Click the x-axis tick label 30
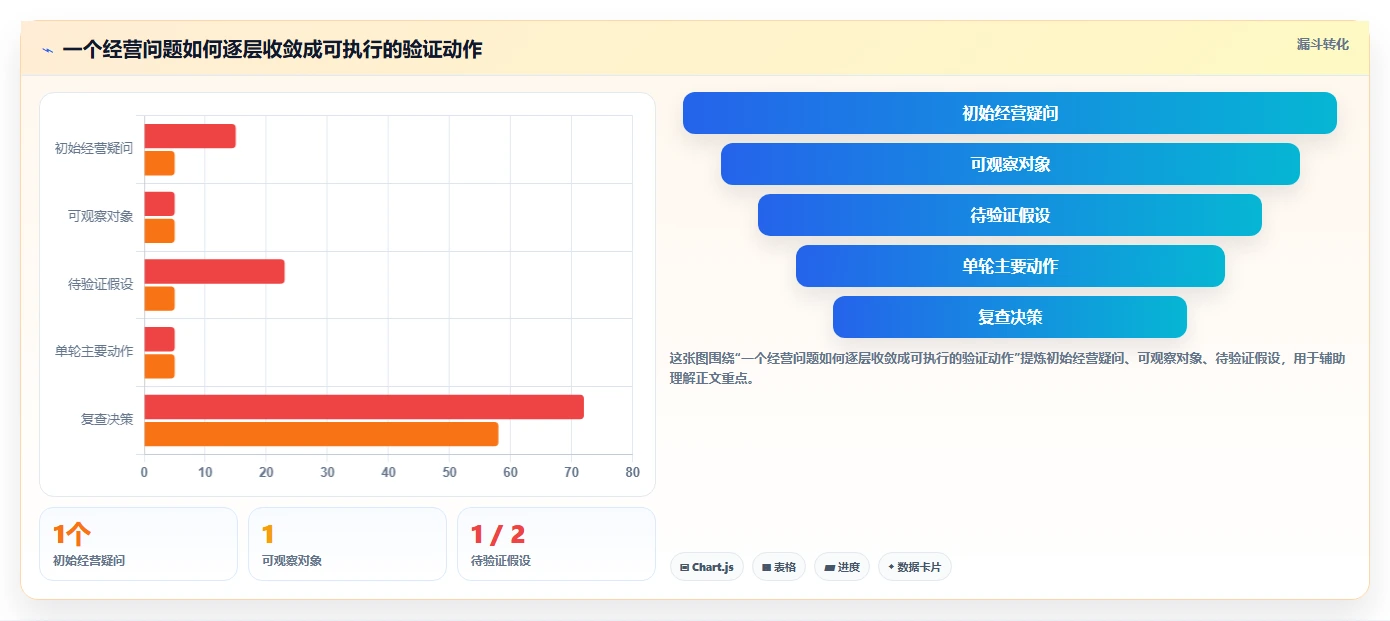Image resolution: width=1390 pixels, height=621 pixels. 327,472
